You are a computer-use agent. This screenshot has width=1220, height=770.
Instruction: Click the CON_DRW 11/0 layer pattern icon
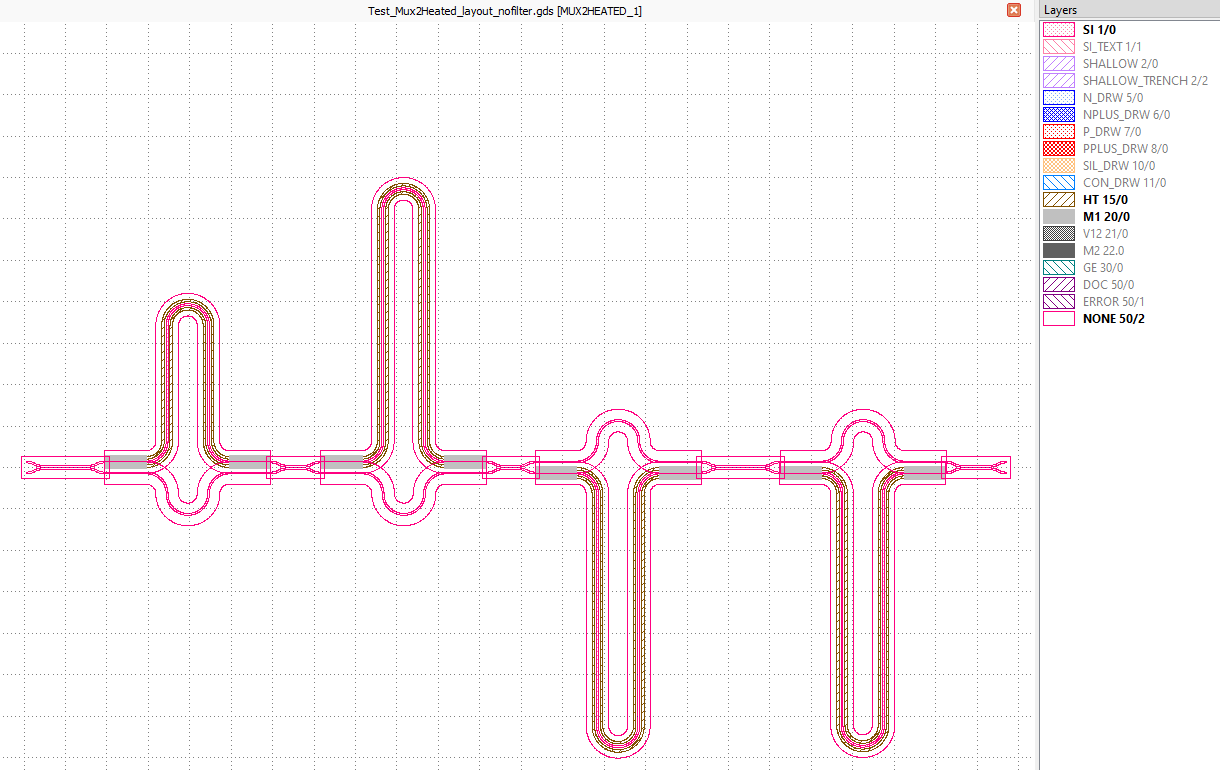point(1058,183)
